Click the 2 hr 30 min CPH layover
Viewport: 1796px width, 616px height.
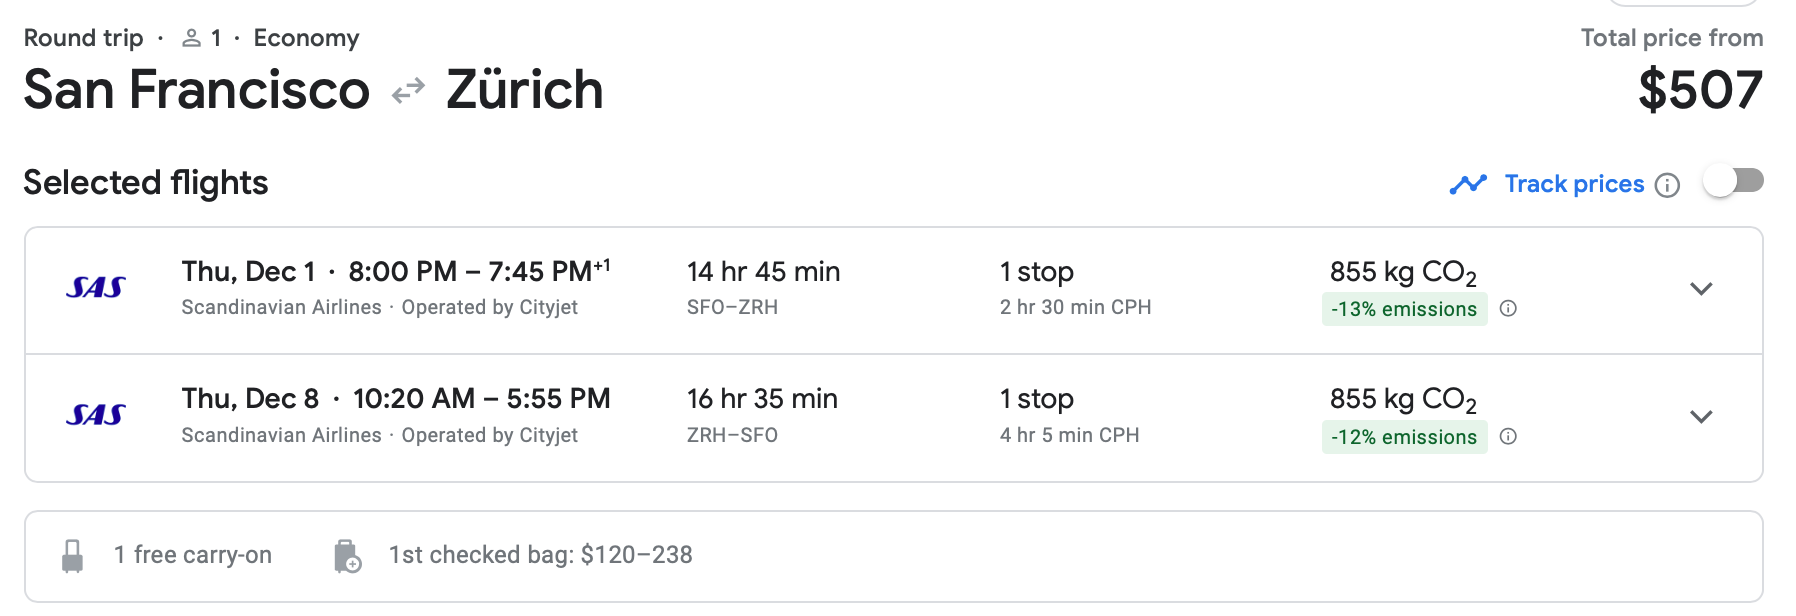pos(1075,307)
